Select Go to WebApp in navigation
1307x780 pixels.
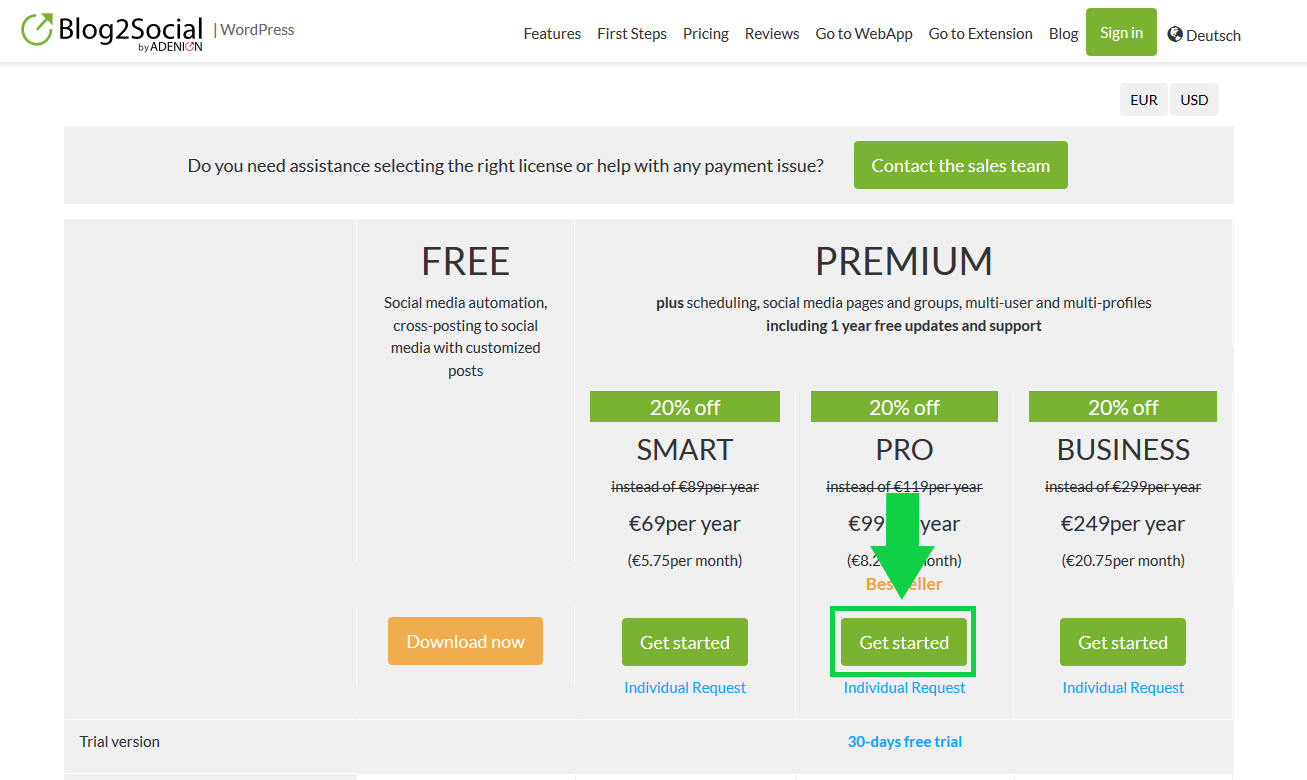coord(864,33)
